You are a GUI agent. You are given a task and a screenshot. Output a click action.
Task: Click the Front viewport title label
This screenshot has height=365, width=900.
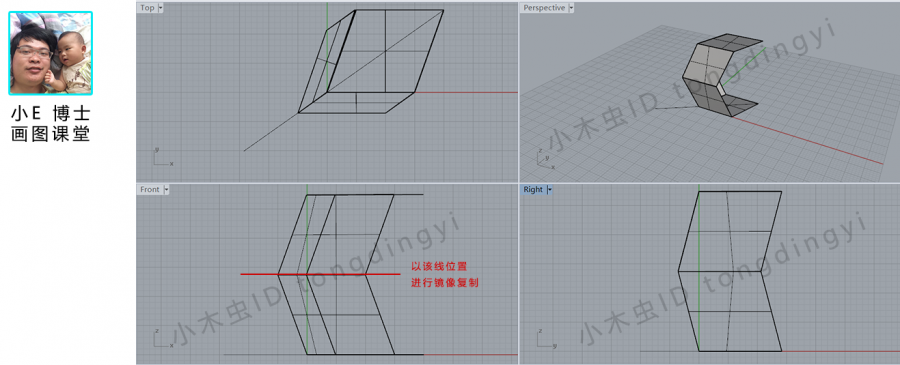tap(150, 189)
